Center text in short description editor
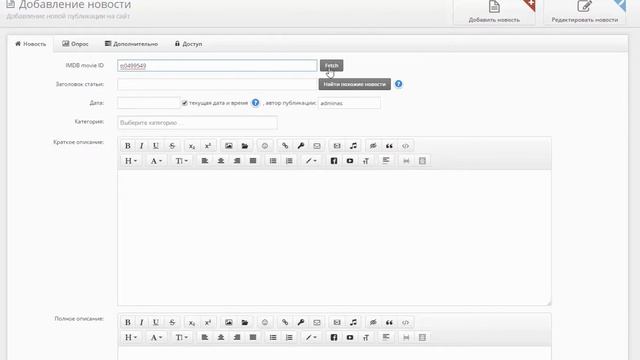 221,161
